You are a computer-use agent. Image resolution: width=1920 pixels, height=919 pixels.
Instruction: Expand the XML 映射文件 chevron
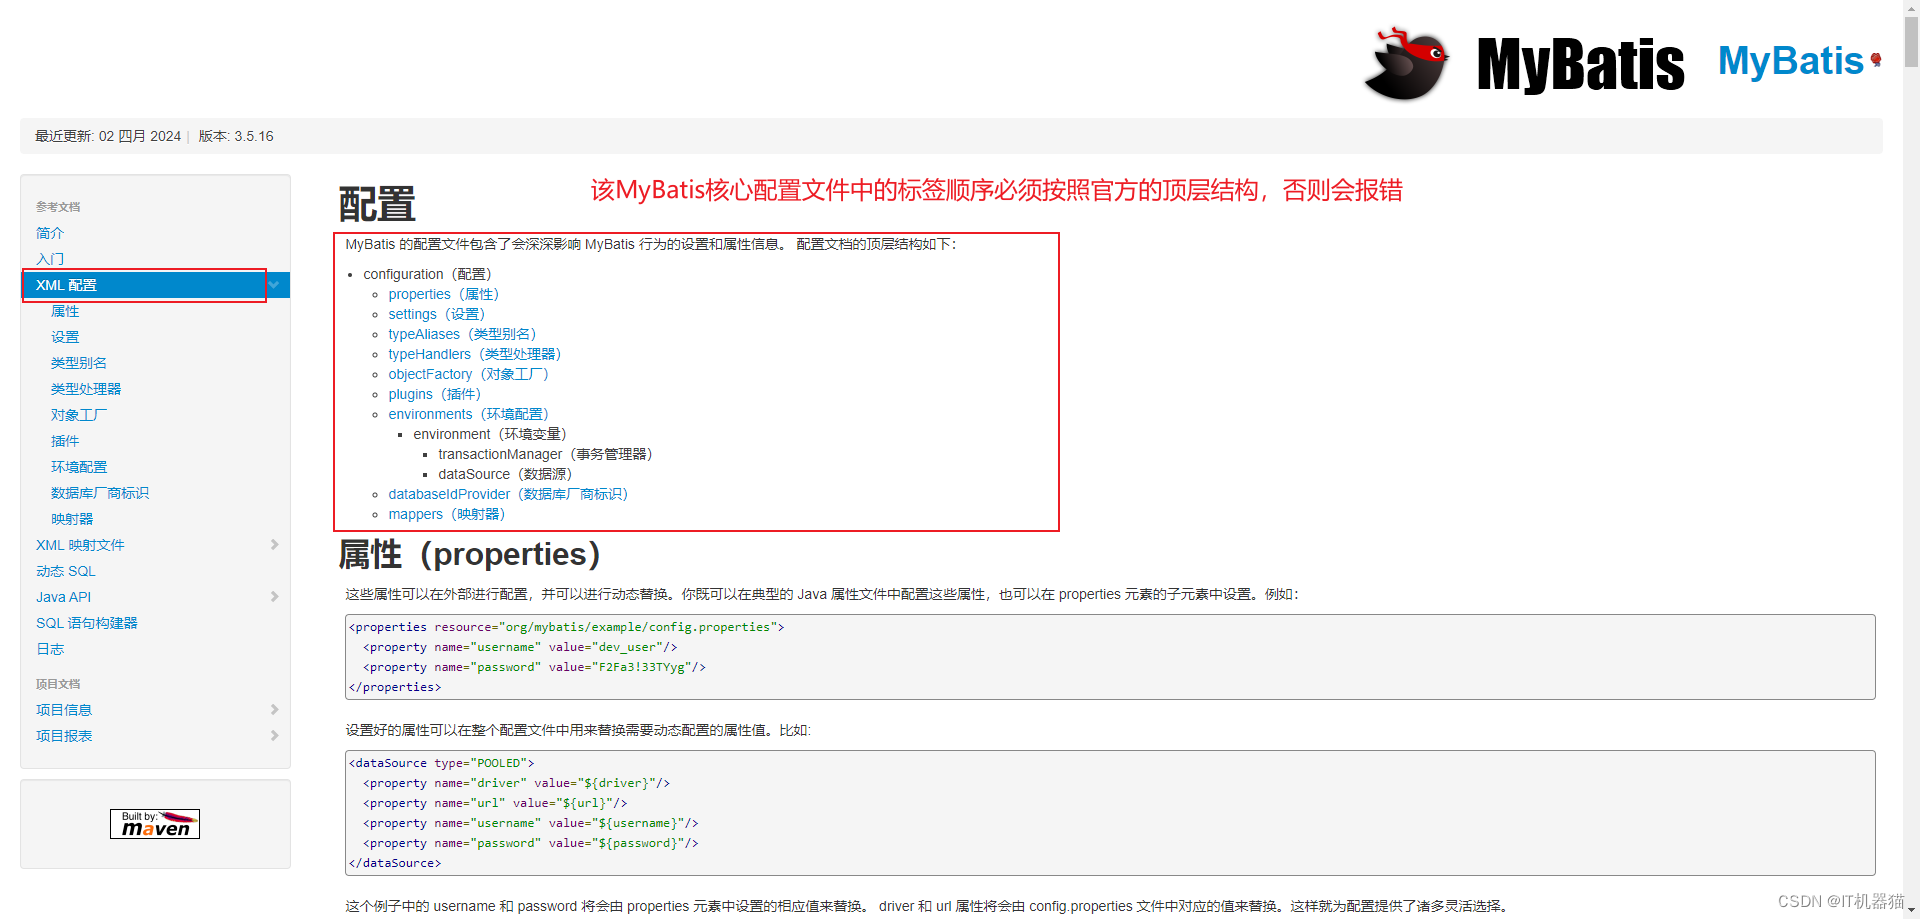[274, 545]
